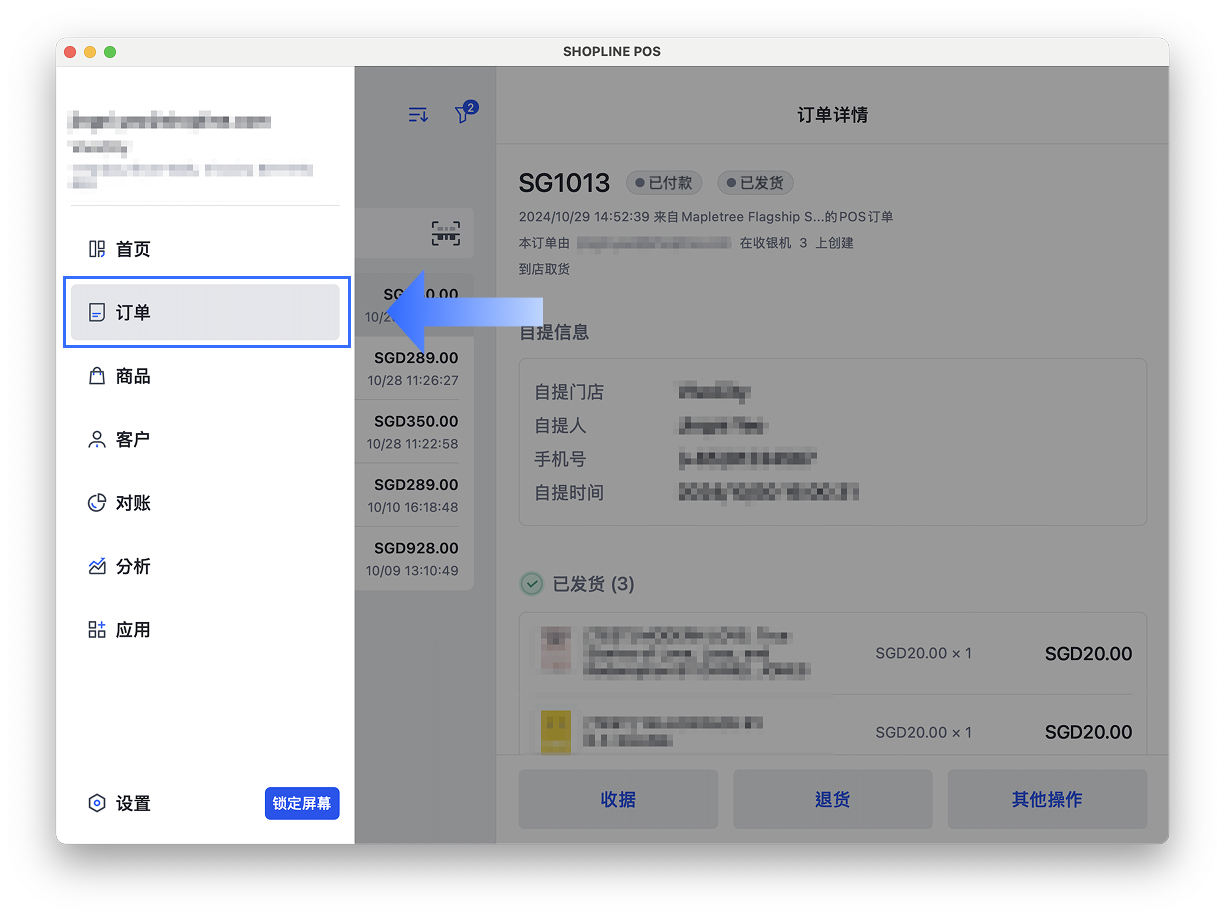
Task: Click the 自提人 pickup person label
Action: pos(560,425)
